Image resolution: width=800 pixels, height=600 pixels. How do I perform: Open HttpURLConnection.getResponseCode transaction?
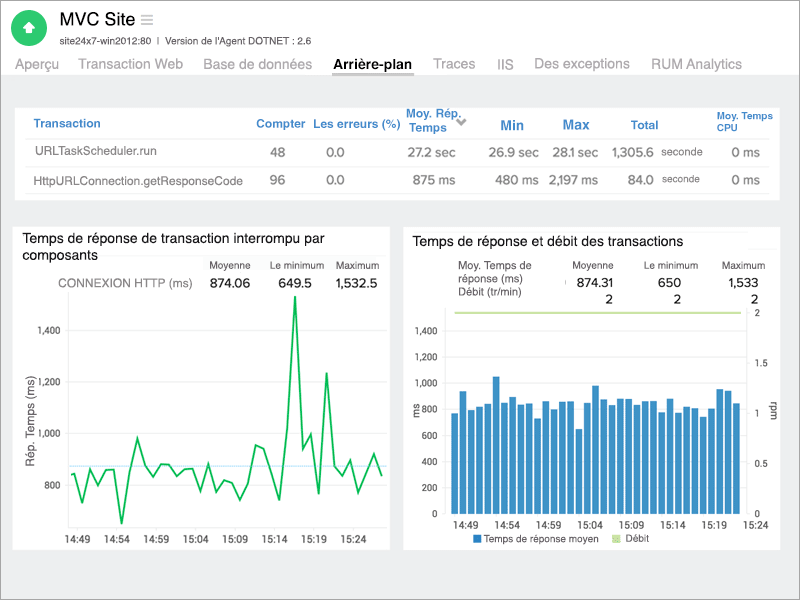pos(138,180)
